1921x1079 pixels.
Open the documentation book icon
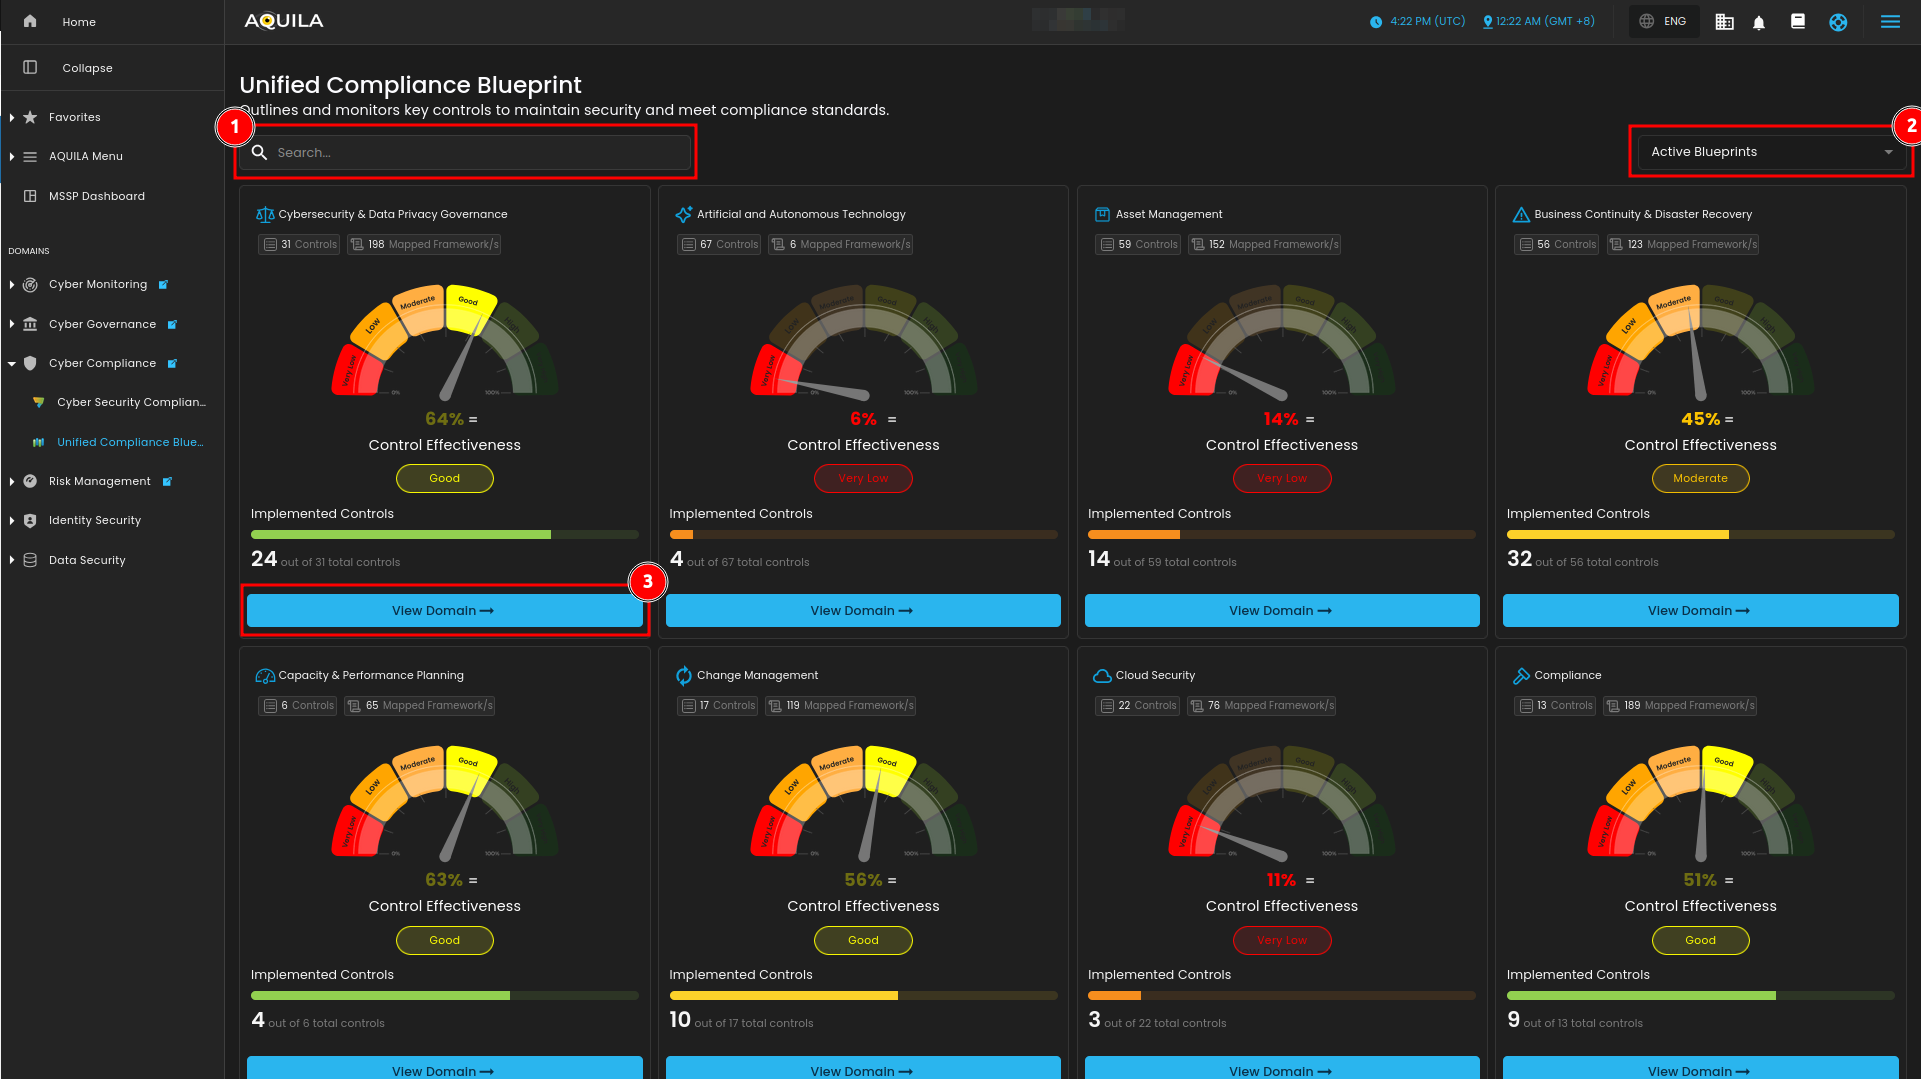point(1797,22)
